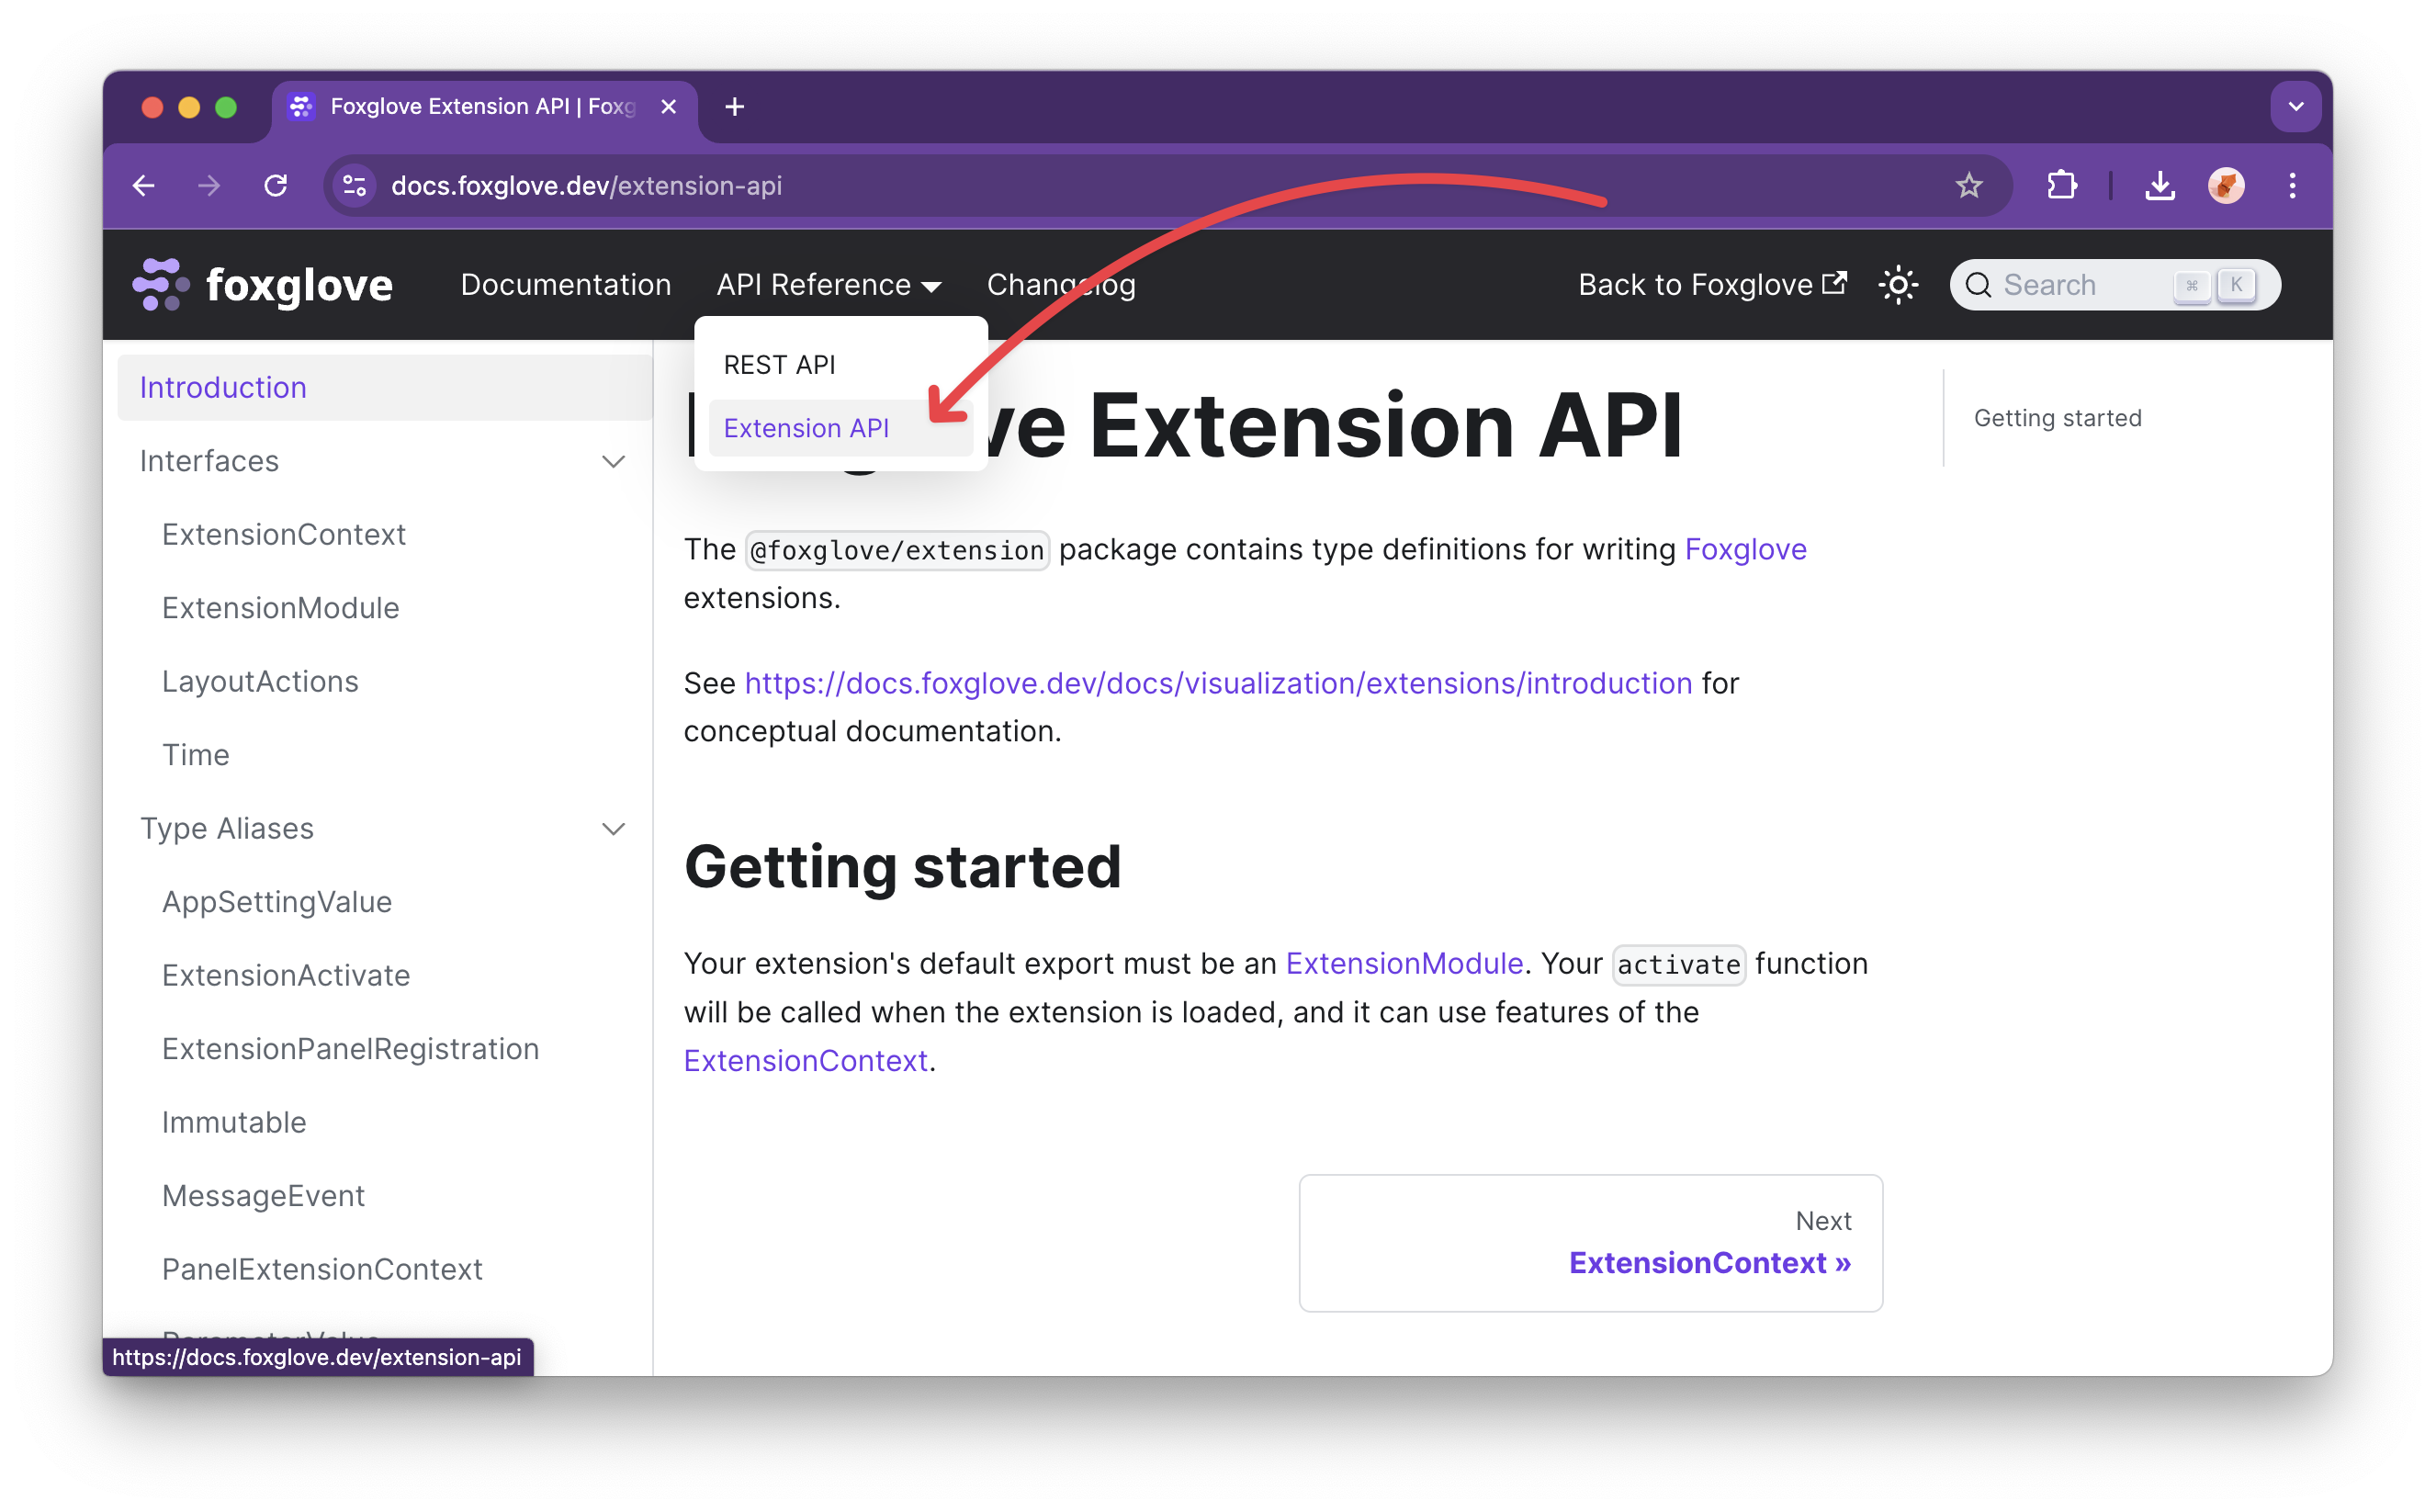Select LayoutActions in the sidebar
2436x1512 pixels.
pyautogui.click(x=260, y=681)
